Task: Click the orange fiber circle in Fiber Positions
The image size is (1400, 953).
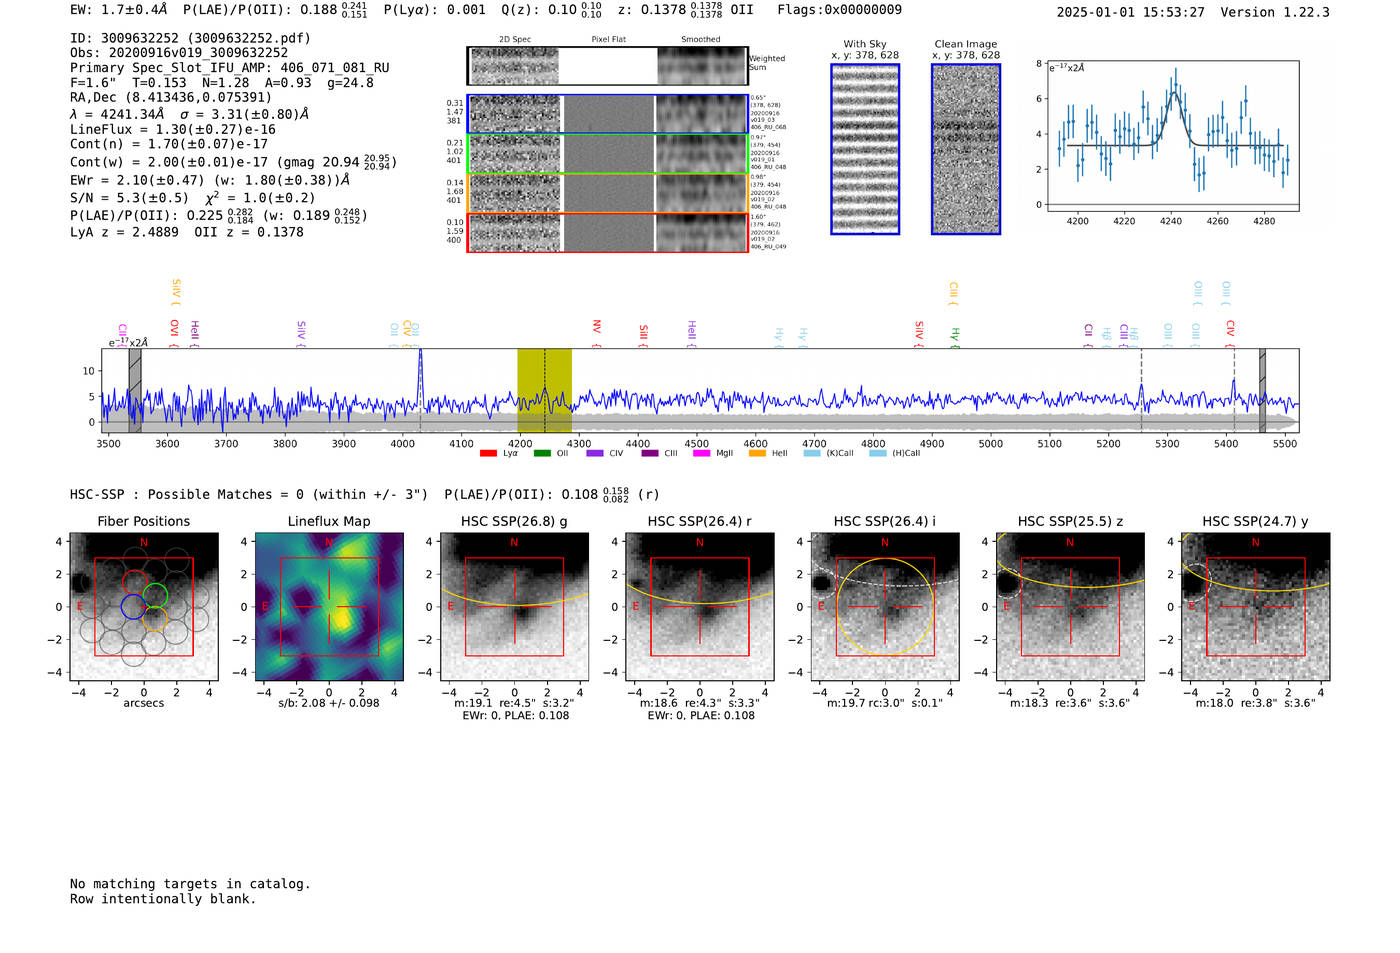Action: coord(155,618)
